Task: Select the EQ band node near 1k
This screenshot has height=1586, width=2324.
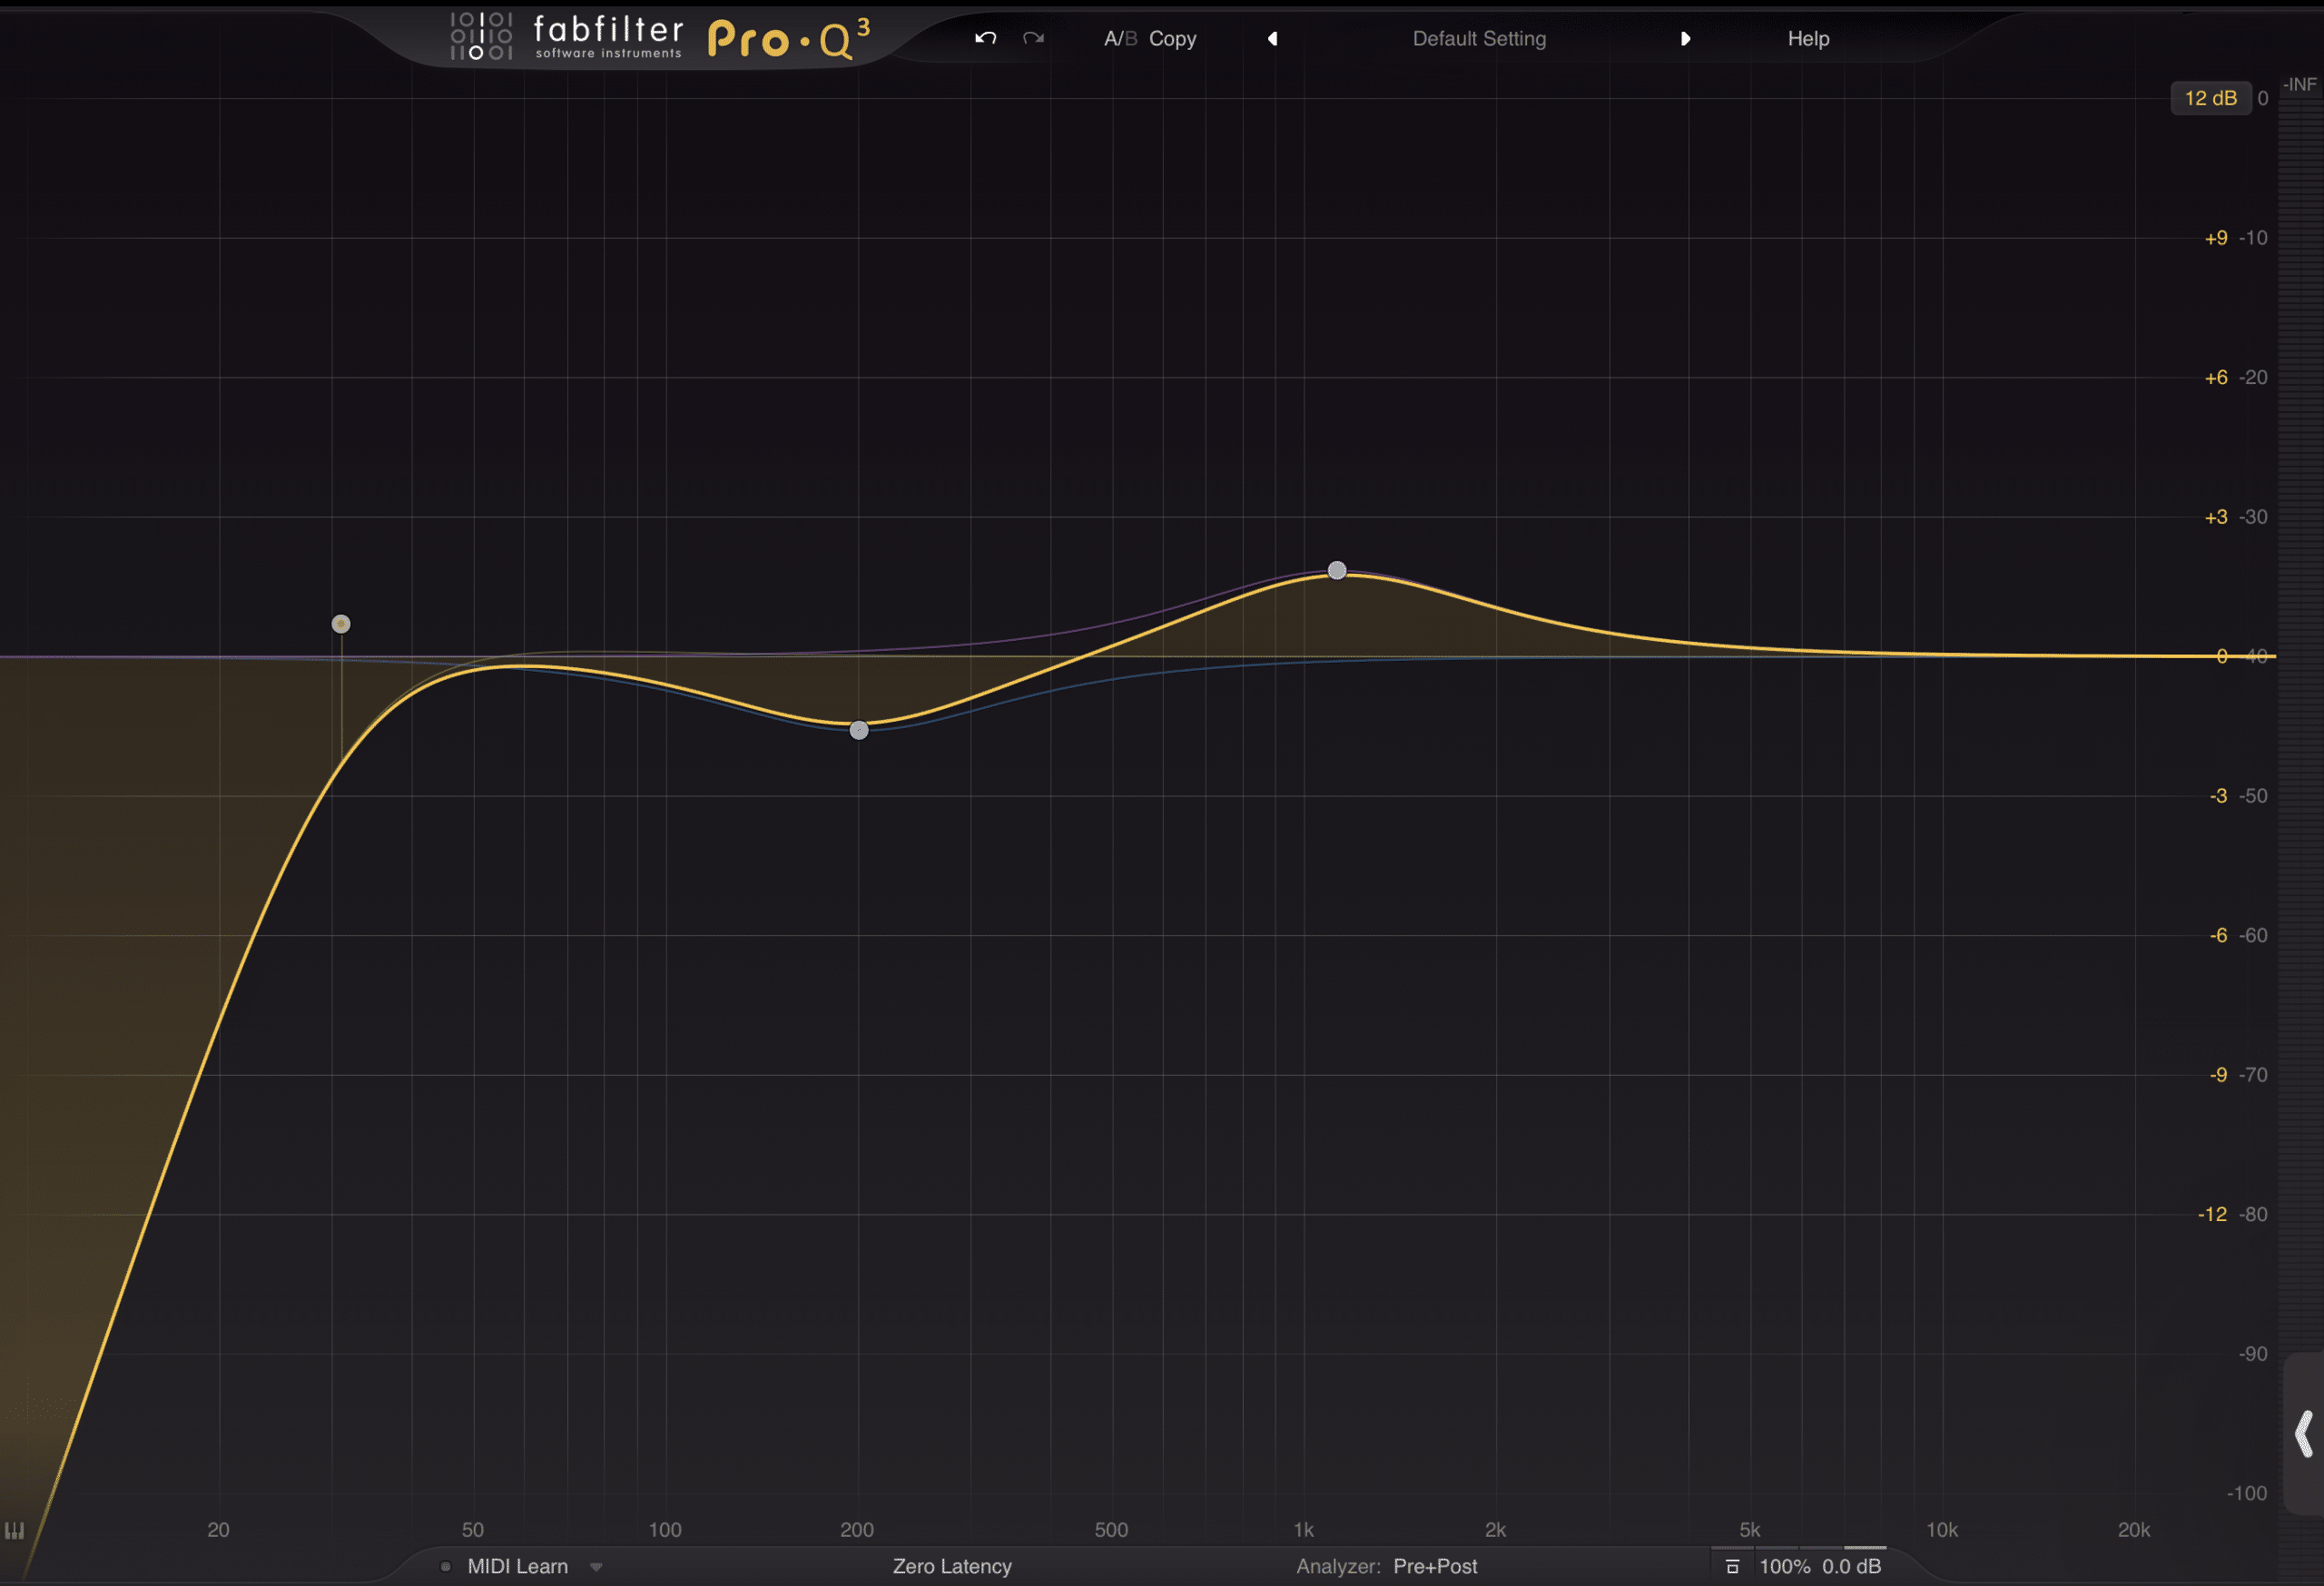Action: click(1336, 570)
